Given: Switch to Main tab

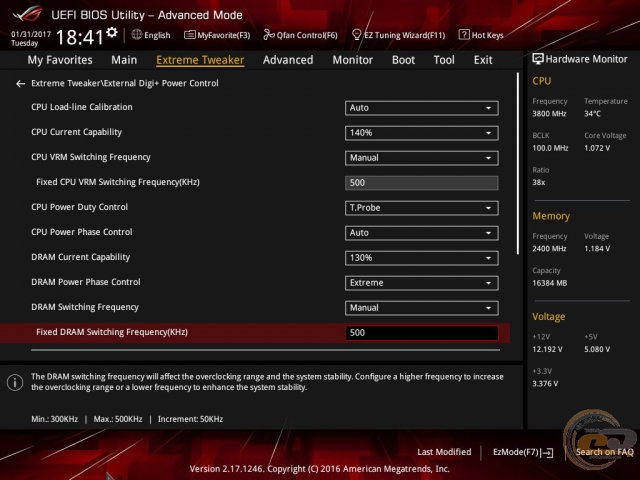Looking at the screenshot, I should click(x=124, y=60).
